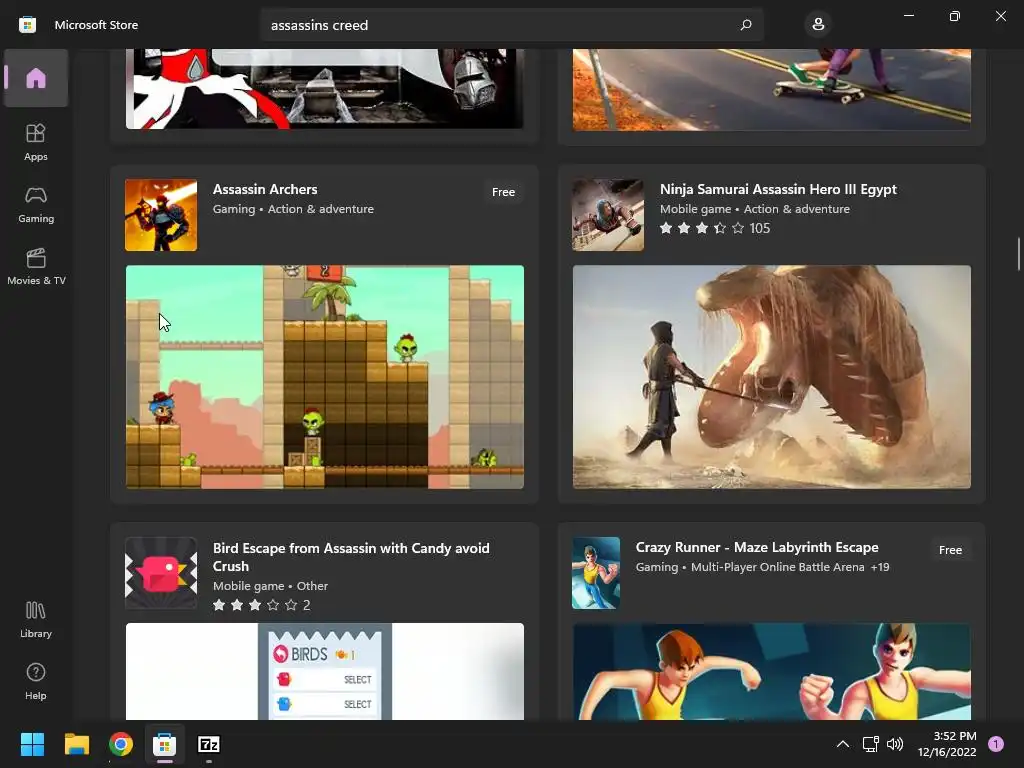Open the Apps section in sidebar
The image size is (1024, 768).
pyautogui.click(x=35, y=142)
